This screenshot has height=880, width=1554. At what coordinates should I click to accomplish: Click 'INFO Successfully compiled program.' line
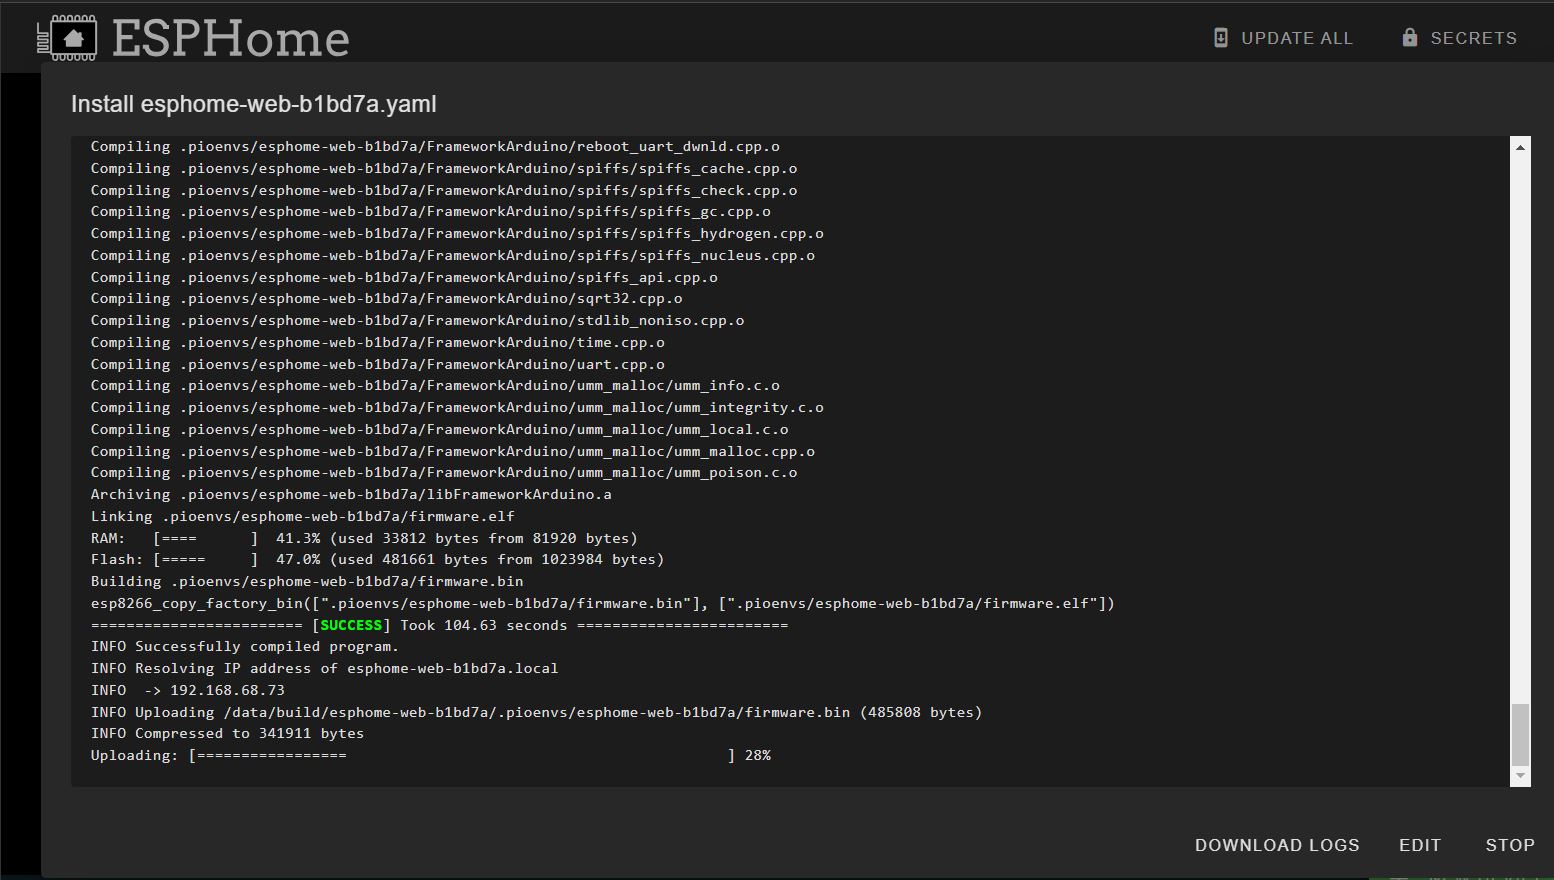[x=245, y=647]
